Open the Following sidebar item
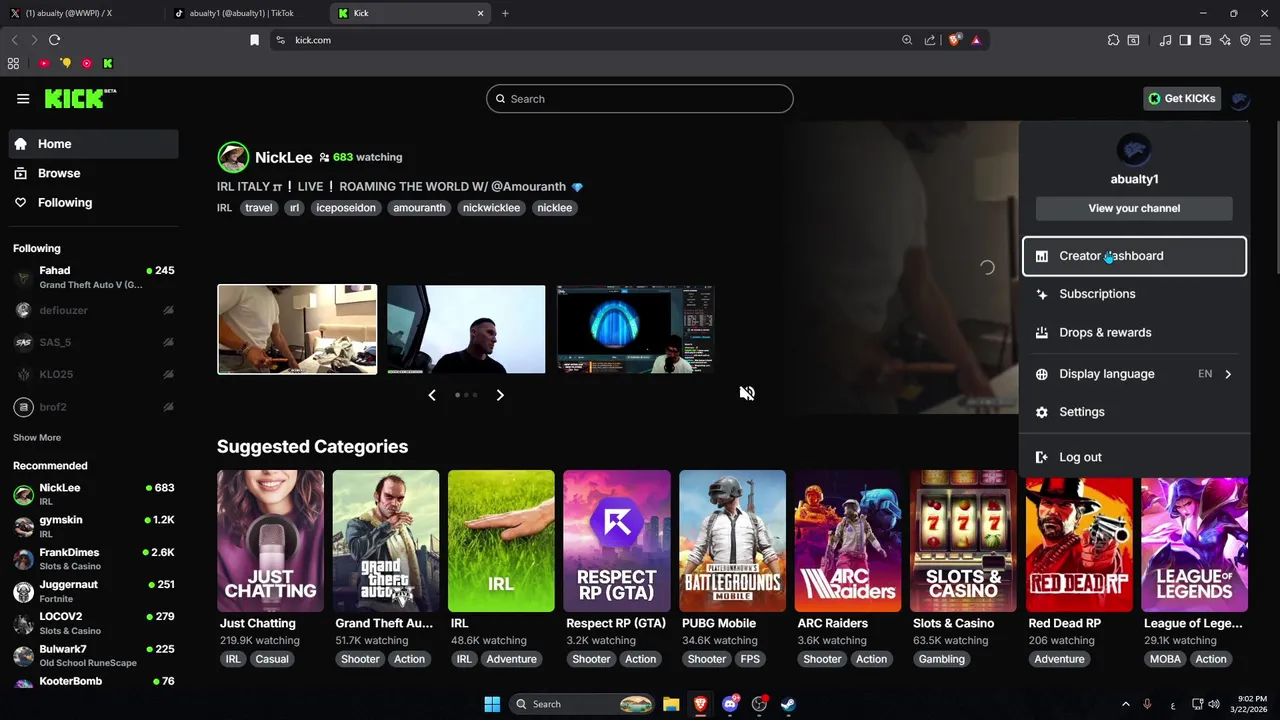The image size is (1280, 720). coord(94,202)
